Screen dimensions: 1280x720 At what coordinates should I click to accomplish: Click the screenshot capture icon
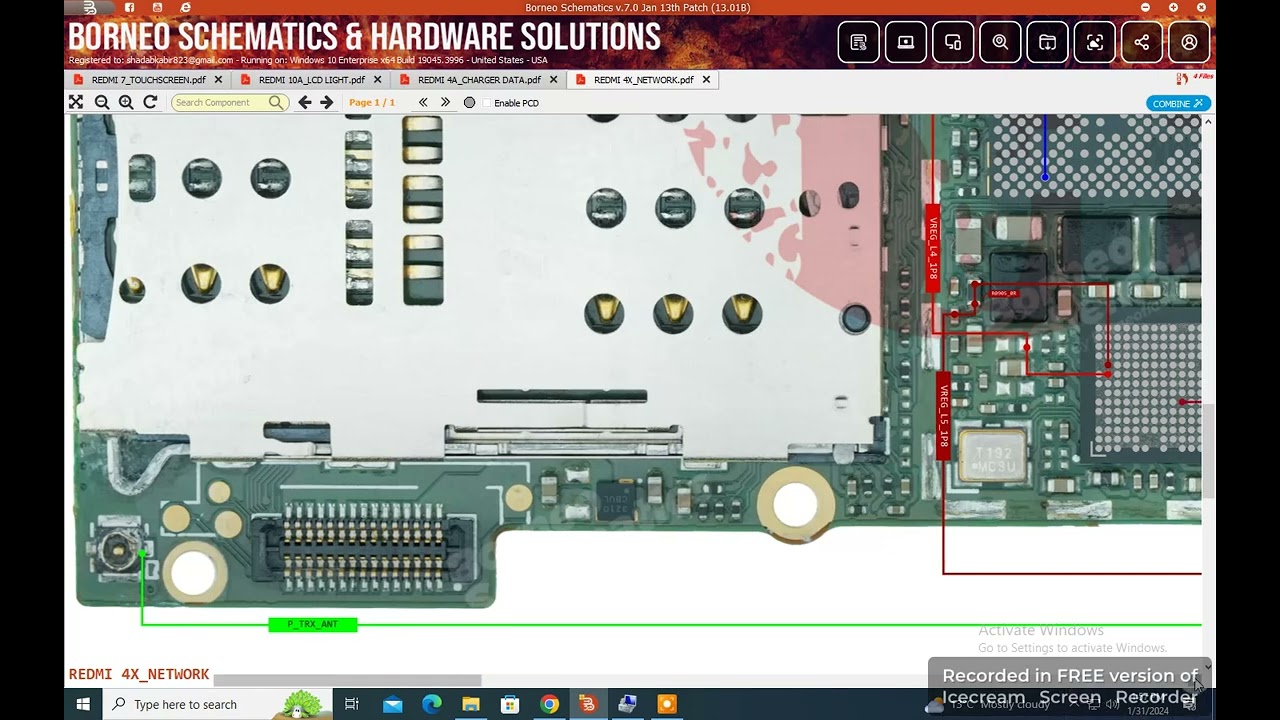tap(1095, 42)
